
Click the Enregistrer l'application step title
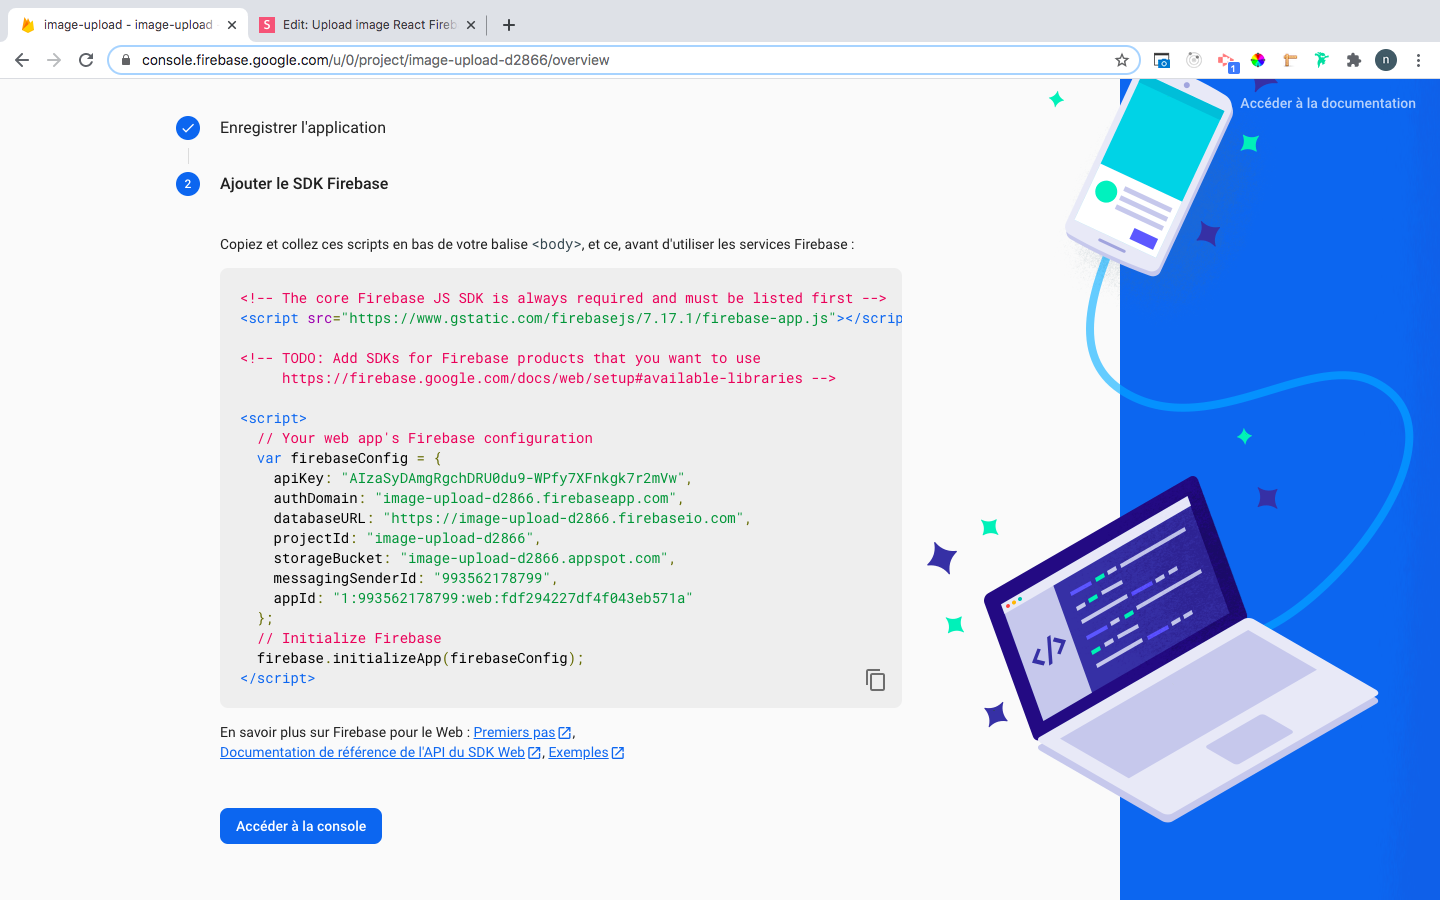(x=303, y=128)
